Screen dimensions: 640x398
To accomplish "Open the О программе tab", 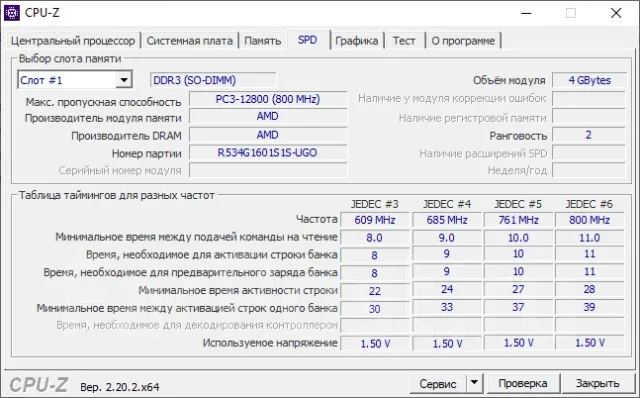I will [x=463, y=41].
